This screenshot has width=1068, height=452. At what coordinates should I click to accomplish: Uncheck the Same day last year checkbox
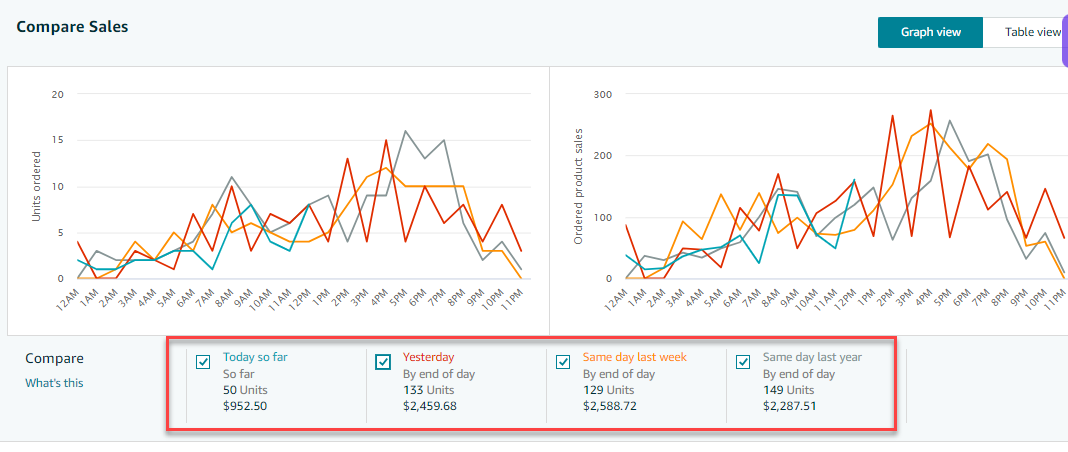point(743,362)
